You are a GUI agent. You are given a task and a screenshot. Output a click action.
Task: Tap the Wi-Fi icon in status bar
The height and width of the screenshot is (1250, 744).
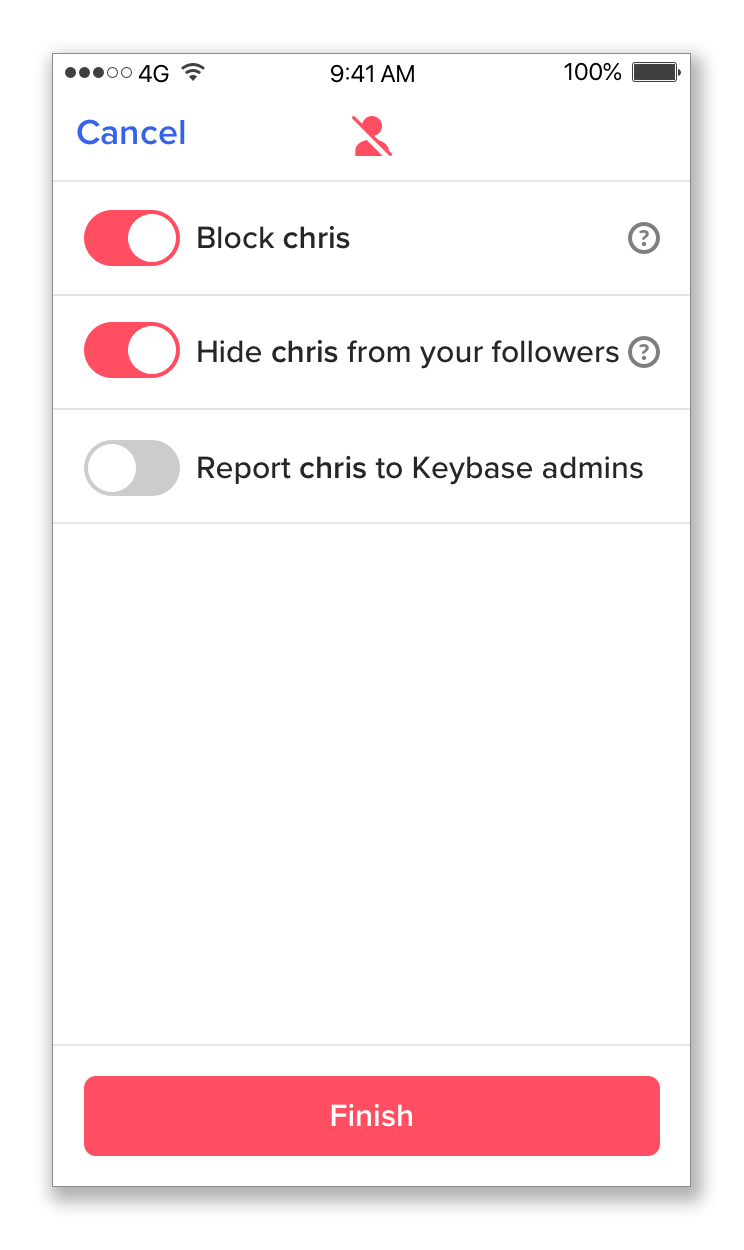pos(193,73)
